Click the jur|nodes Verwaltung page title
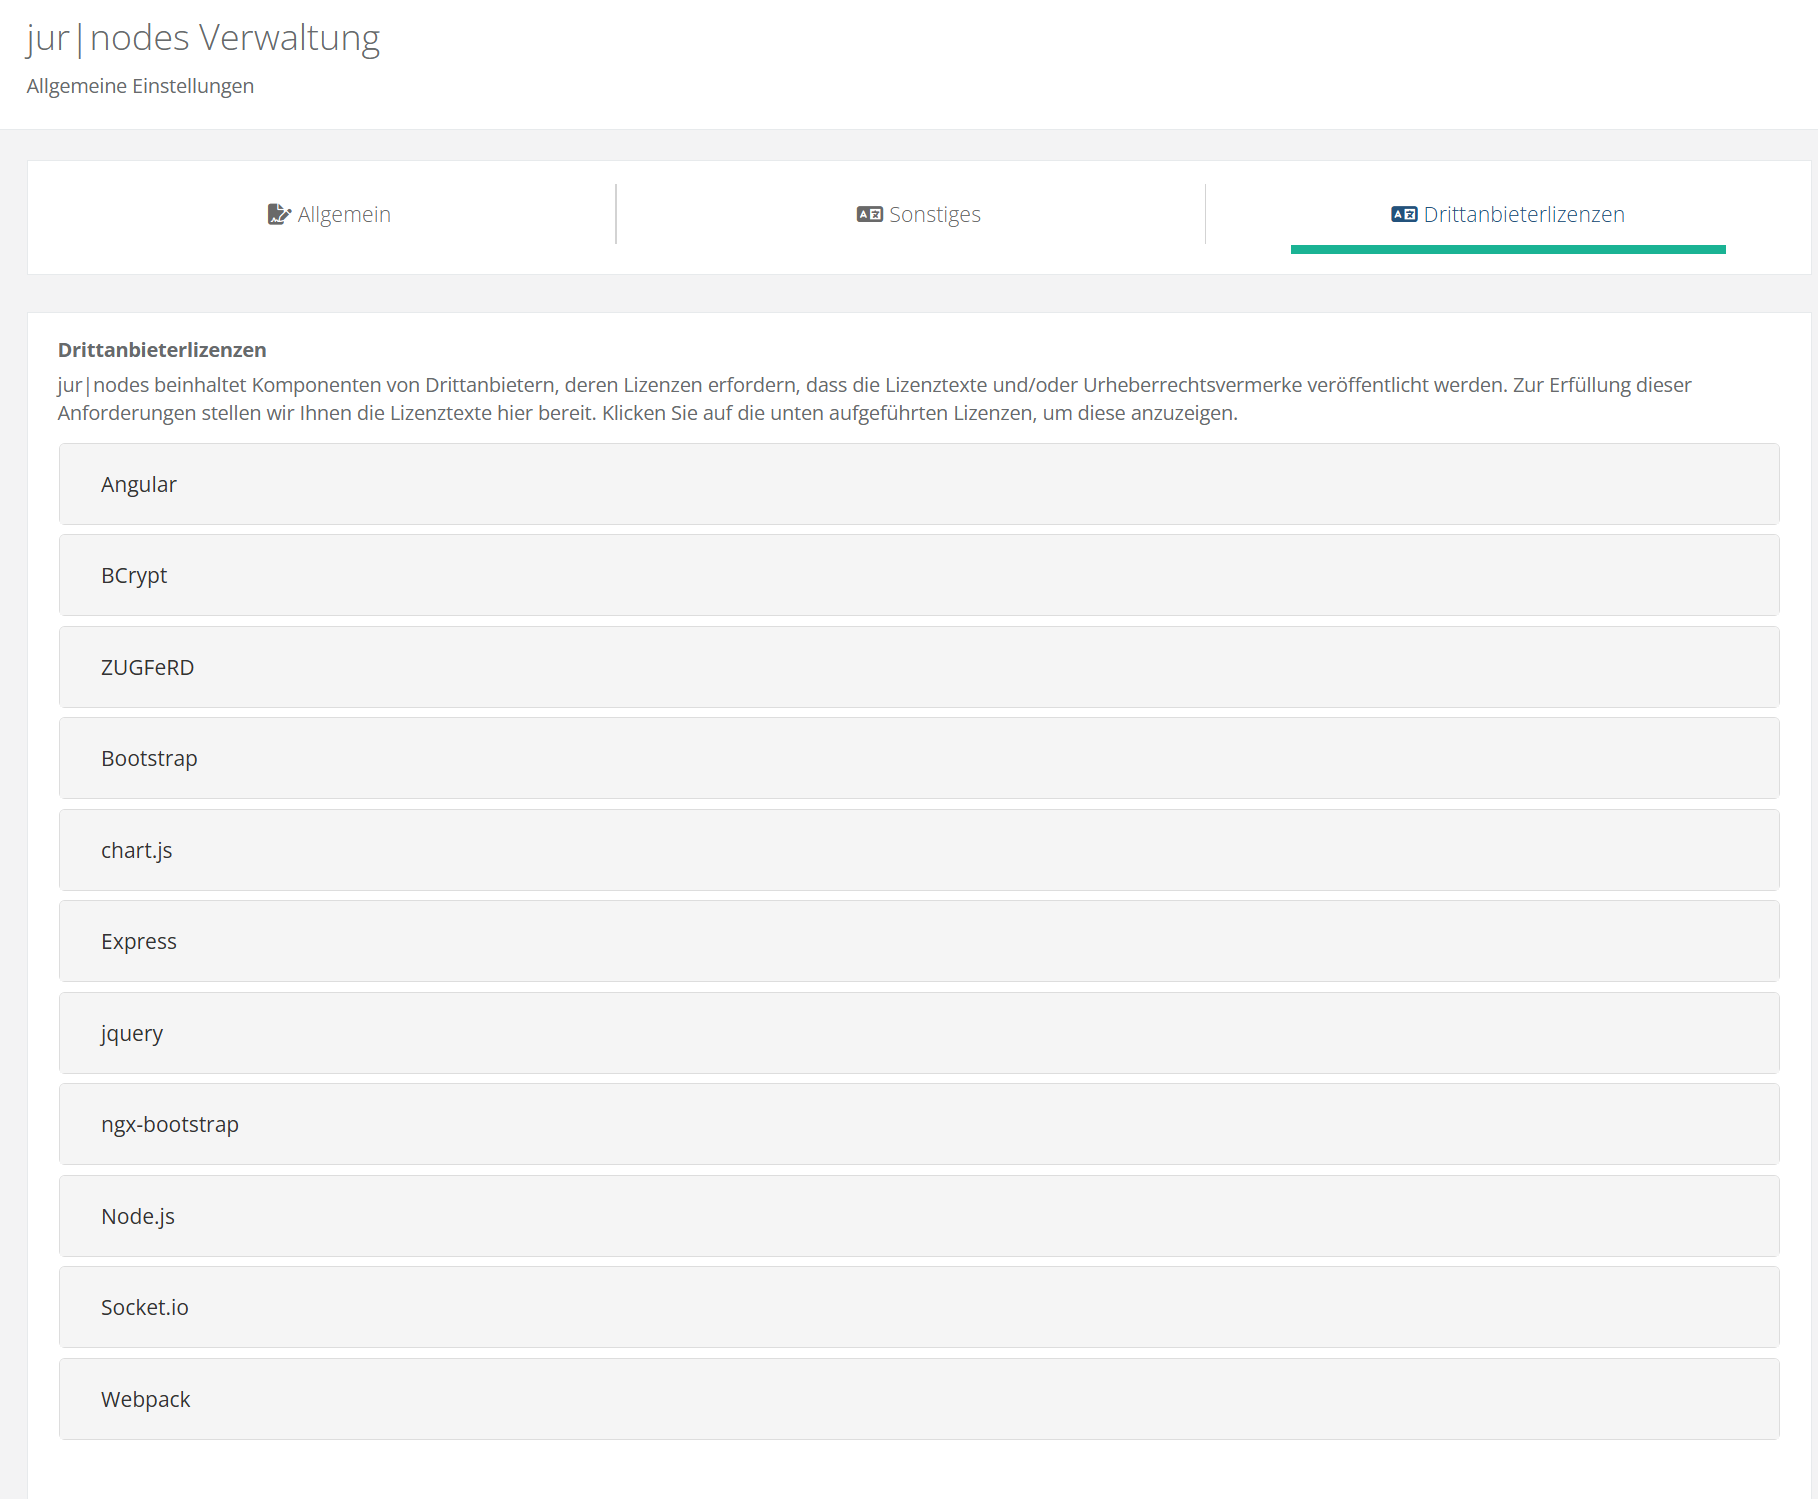This screenshot has height=1499, width=1818. 203,38
